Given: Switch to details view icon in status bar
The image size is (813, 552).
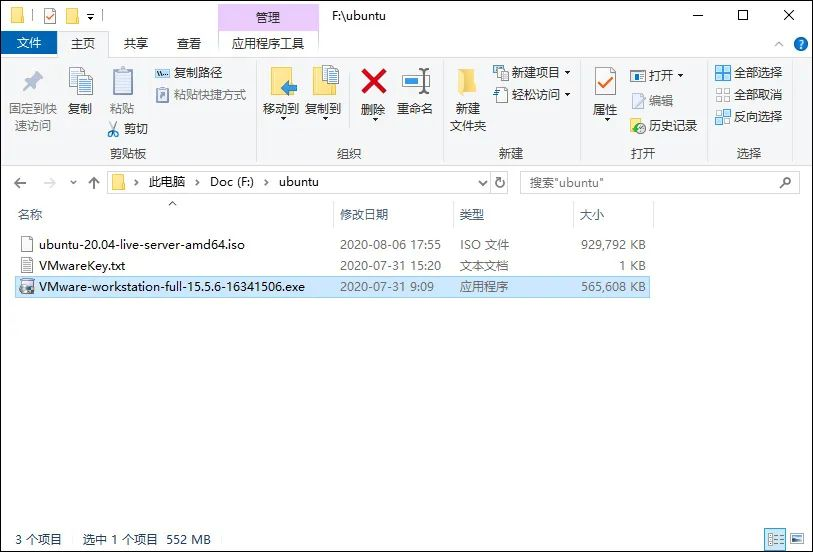Looking at the screenshot, I should click(x=775, y=540).
